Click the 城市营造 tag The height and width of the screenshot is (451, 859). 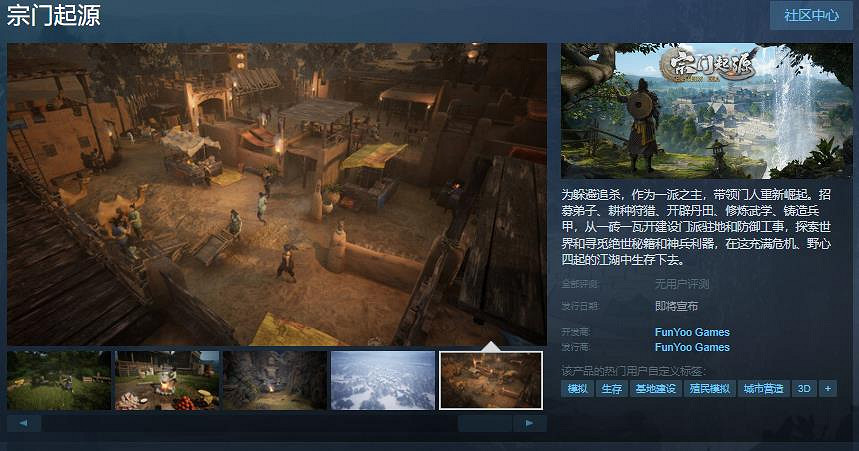tap(764, 389)
